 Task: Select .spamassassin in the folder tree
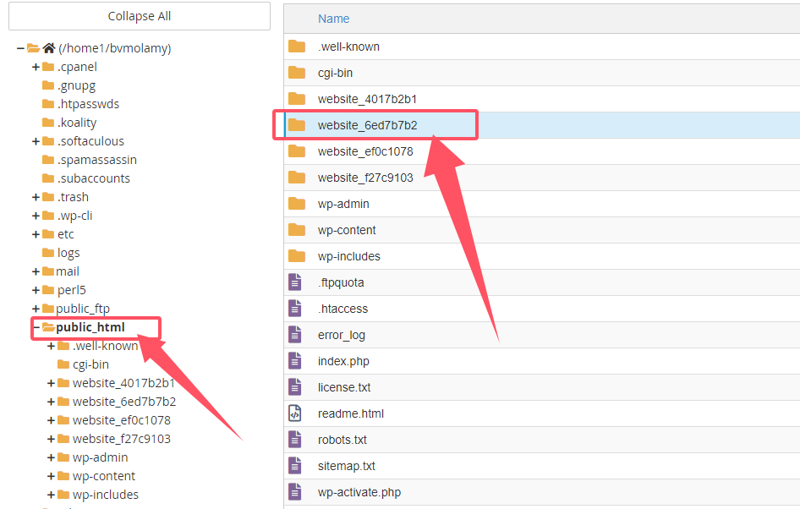96,160
